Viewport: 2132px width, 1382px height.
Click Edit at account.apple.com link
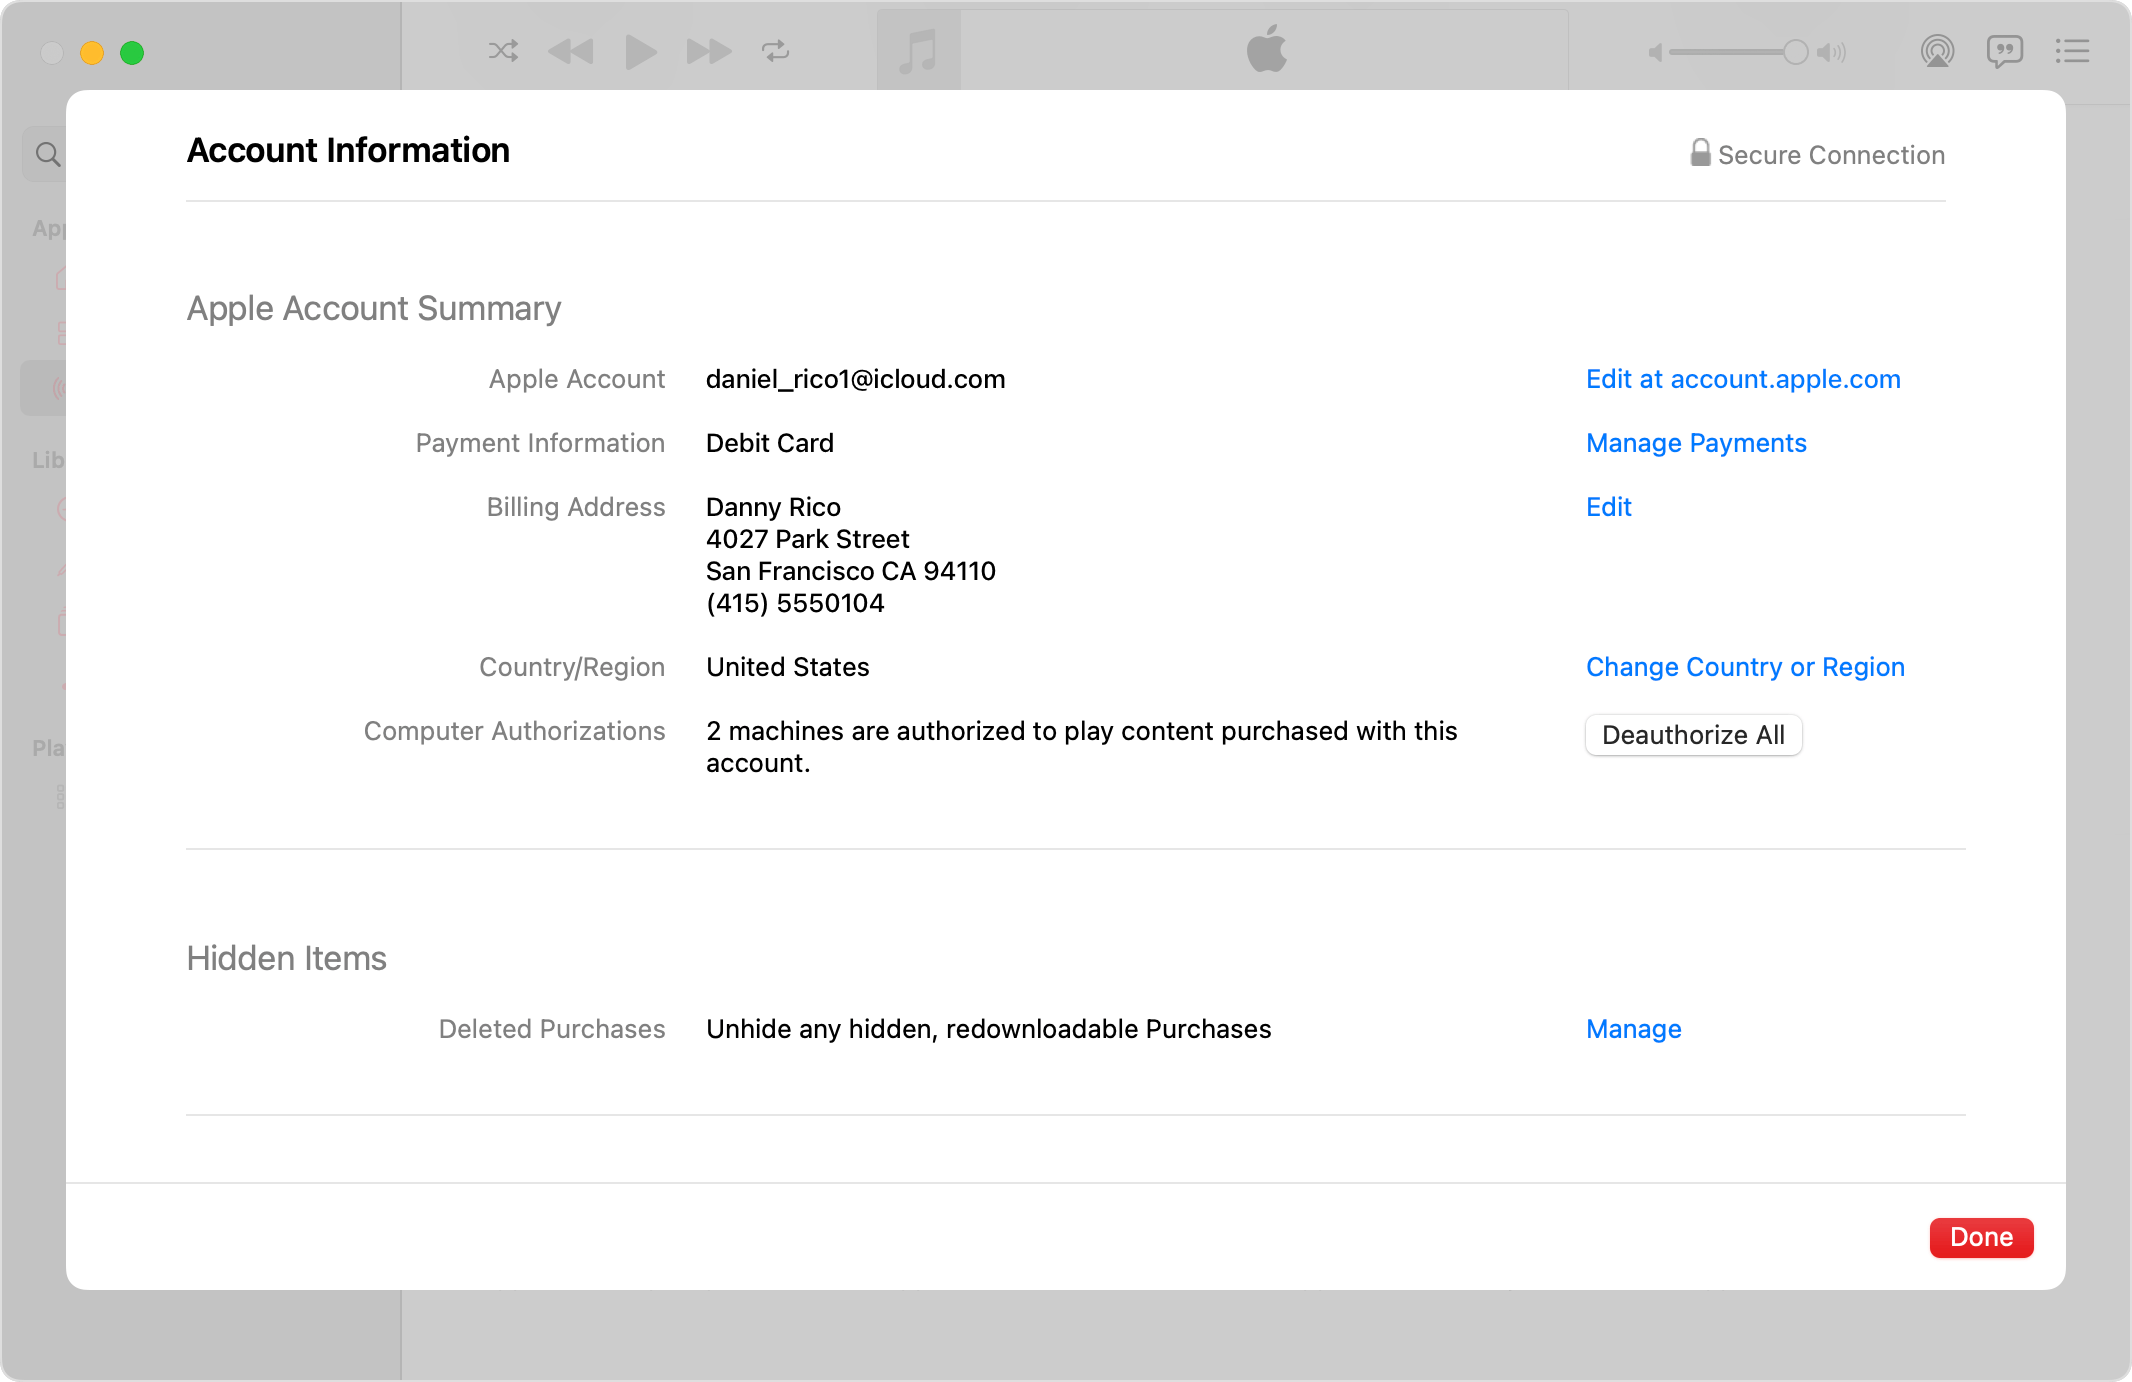(x=1742, y=378)
